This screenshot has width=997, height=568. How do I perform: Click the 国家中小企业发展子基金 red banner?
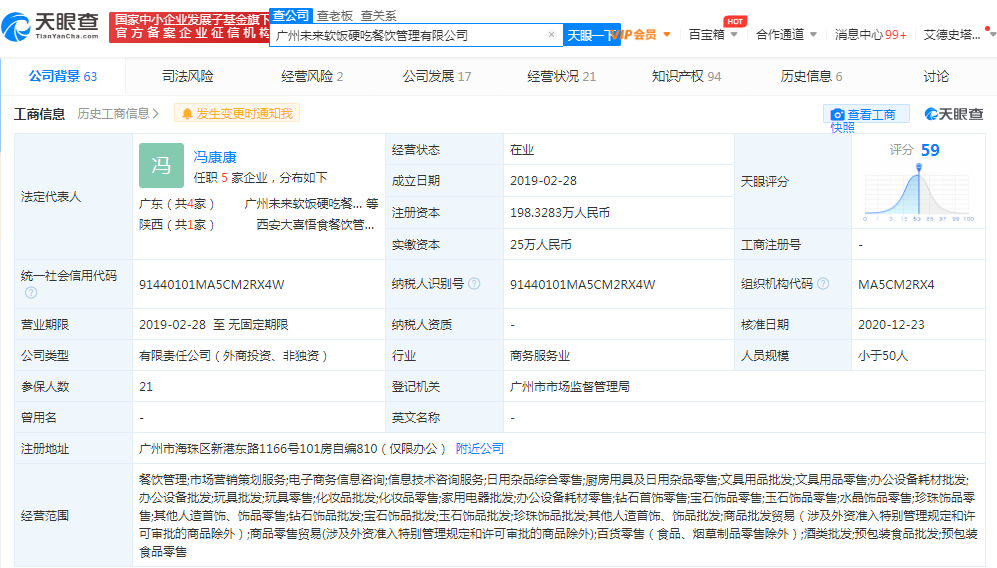(x=189, y=27)
